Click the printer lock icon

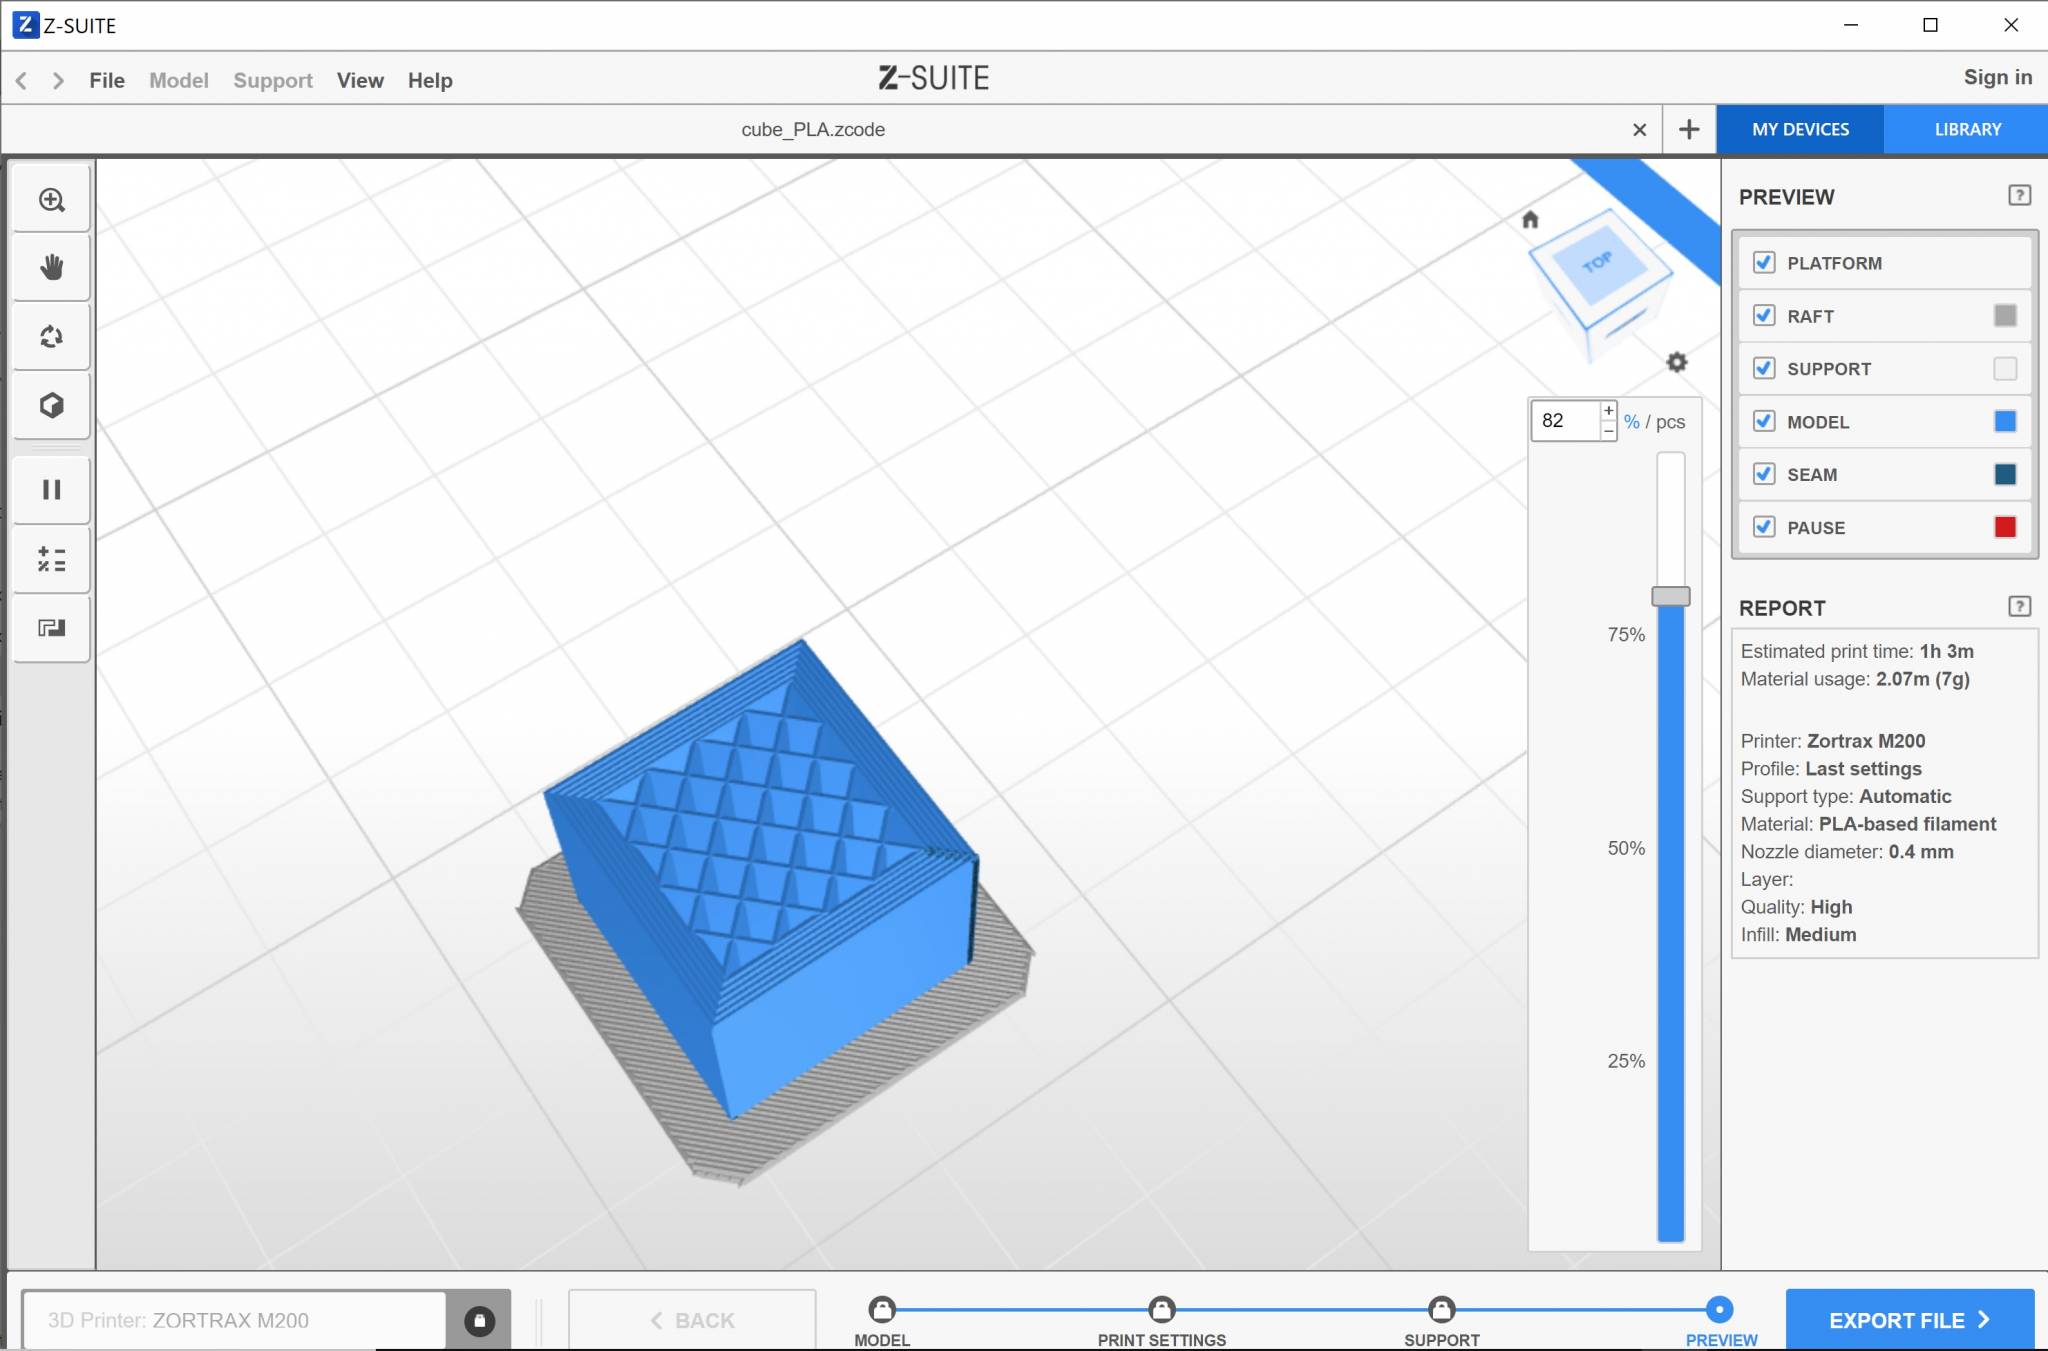point(479,1320)
